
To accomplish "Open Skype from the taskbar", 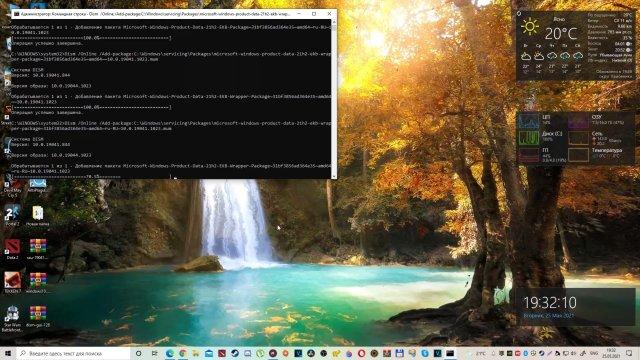I will coord(424,353).
